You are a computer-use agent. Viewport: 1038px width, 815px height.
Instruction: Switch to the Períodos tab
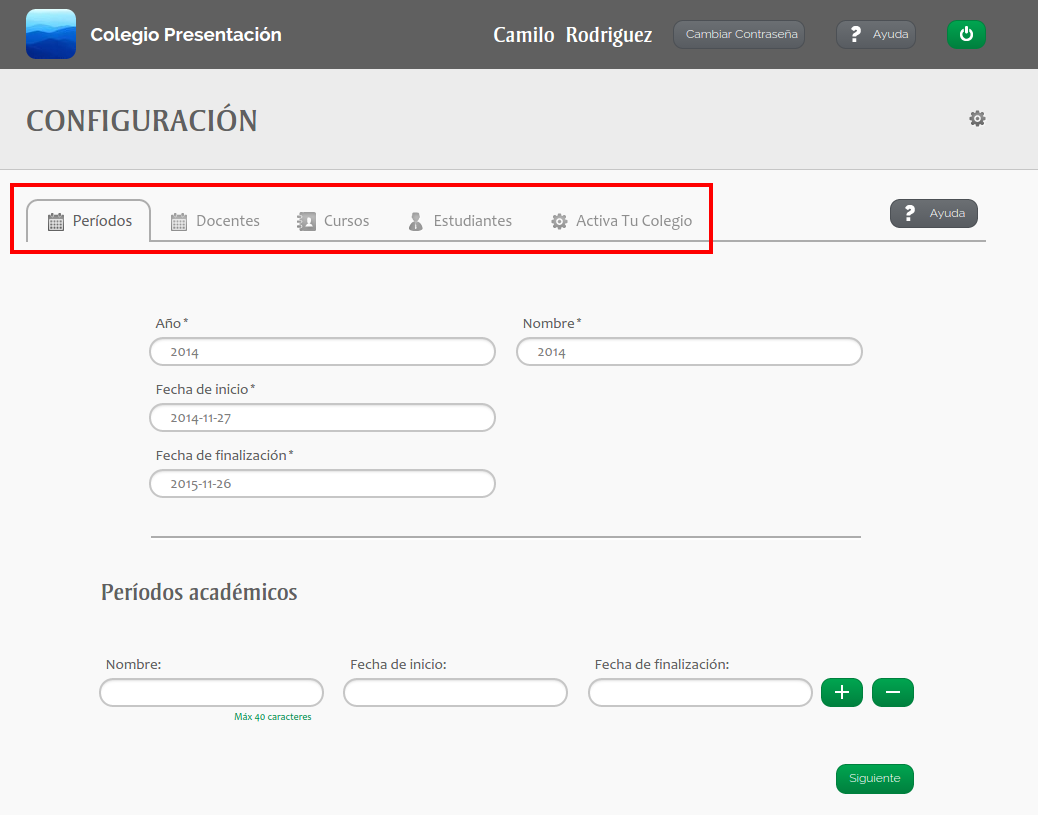[89, 221]
